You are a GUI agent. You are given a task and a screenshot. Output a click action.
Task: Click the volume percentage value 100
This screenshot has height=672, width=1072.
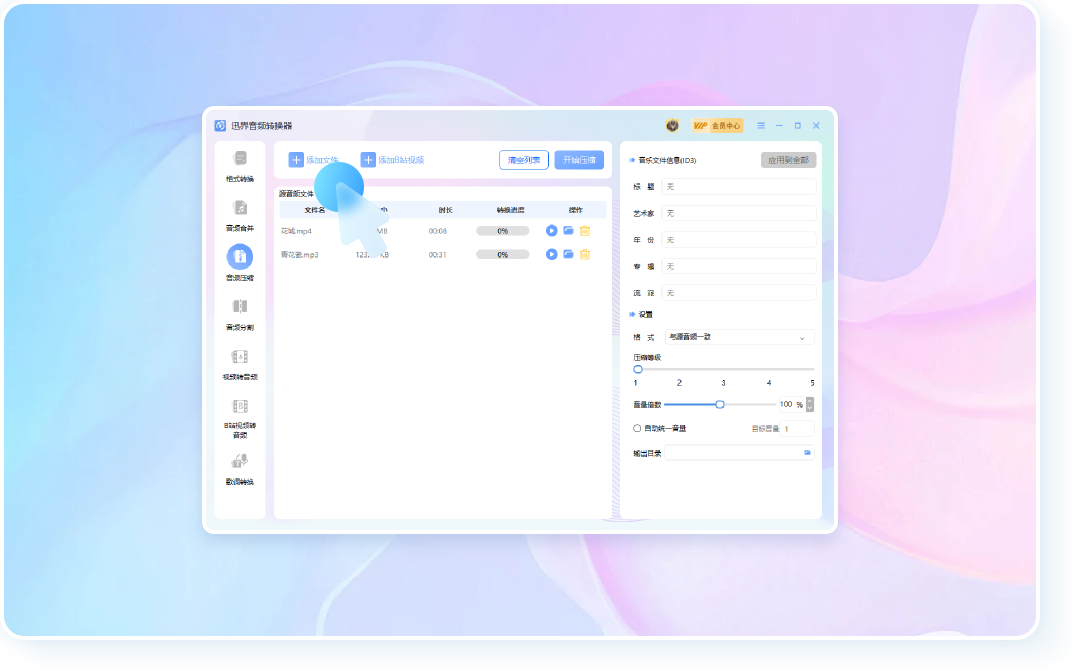tap(786, 405)
